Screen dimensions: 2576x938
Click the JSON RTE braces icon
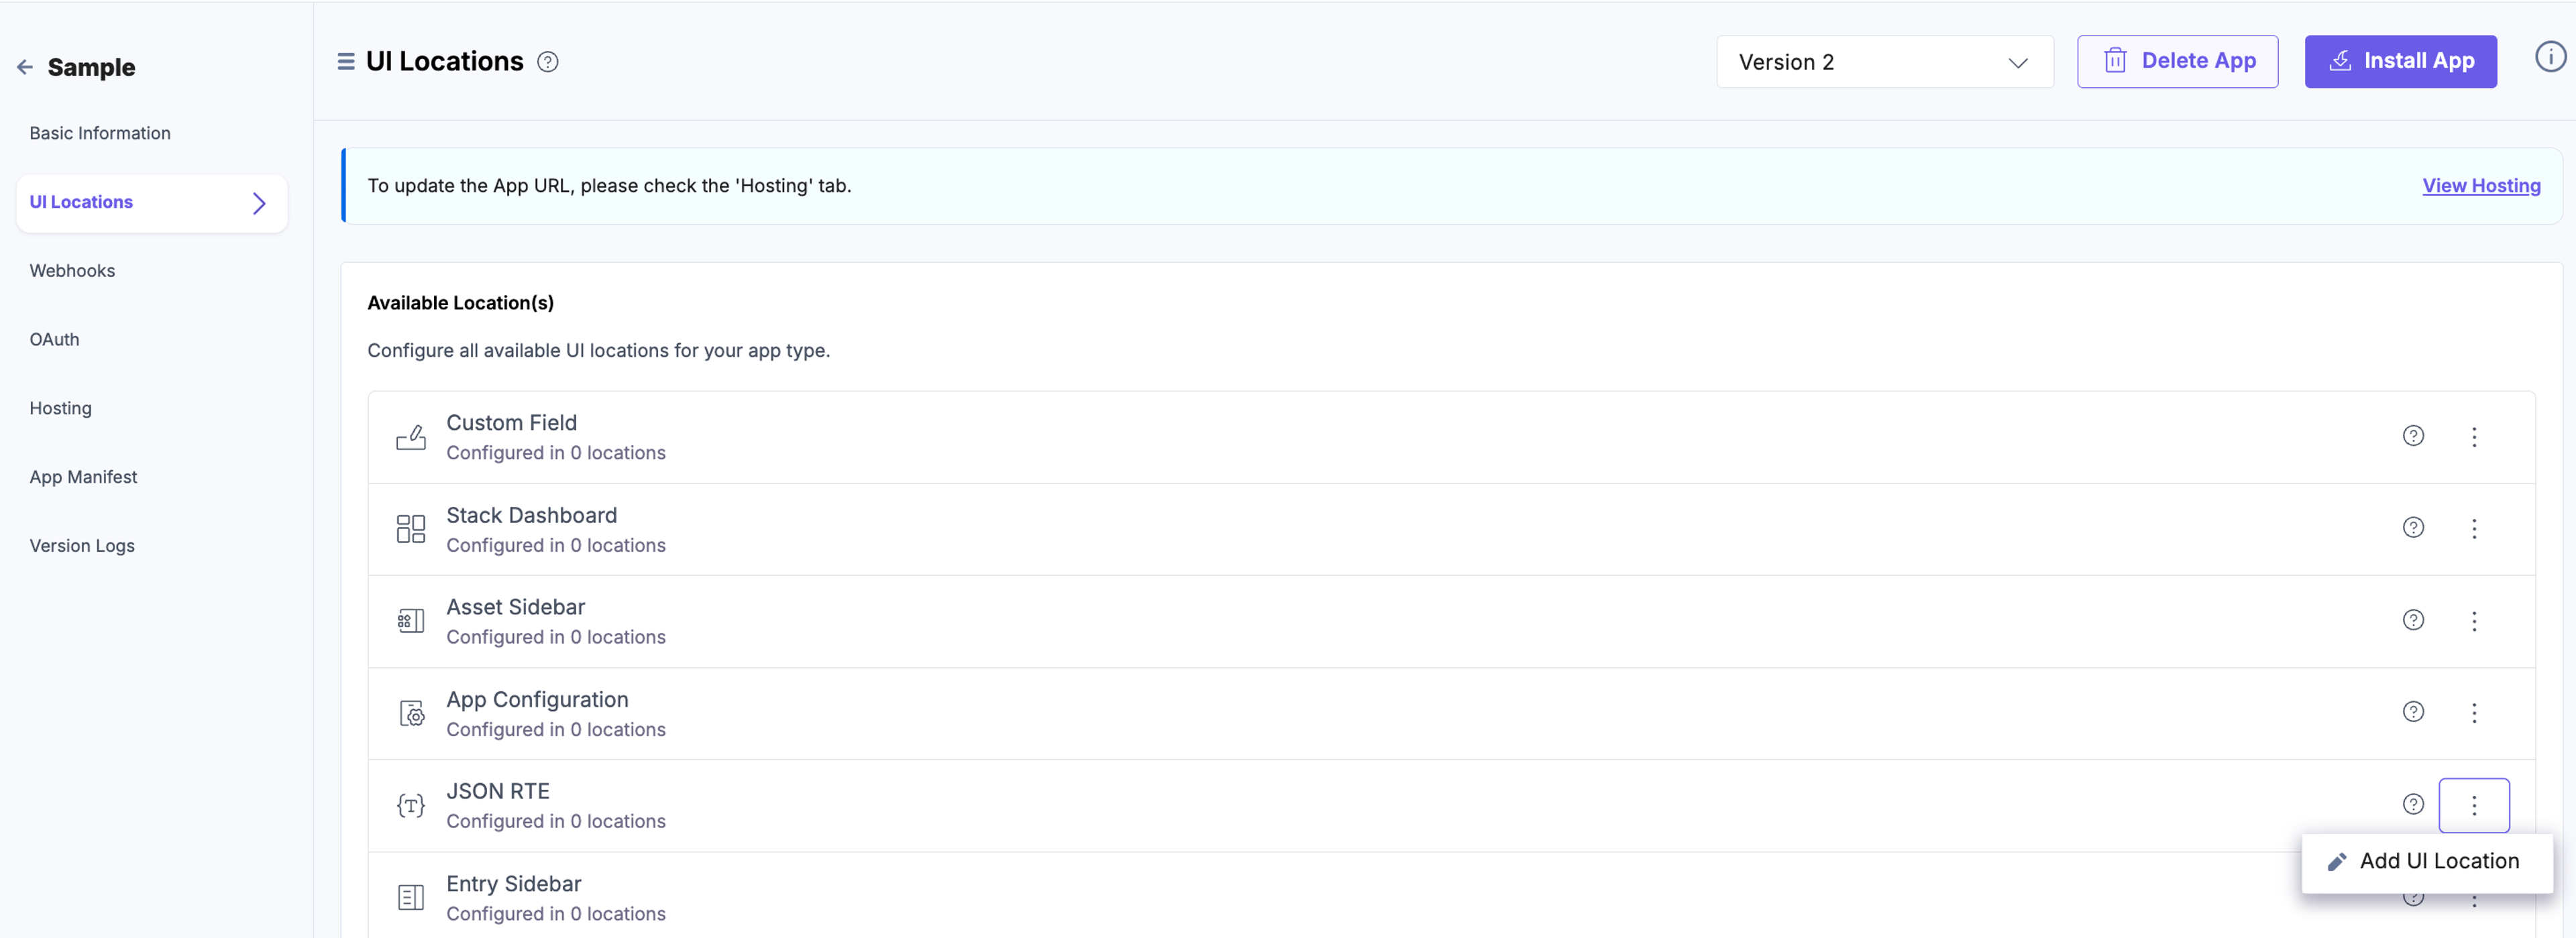point(411,805)
